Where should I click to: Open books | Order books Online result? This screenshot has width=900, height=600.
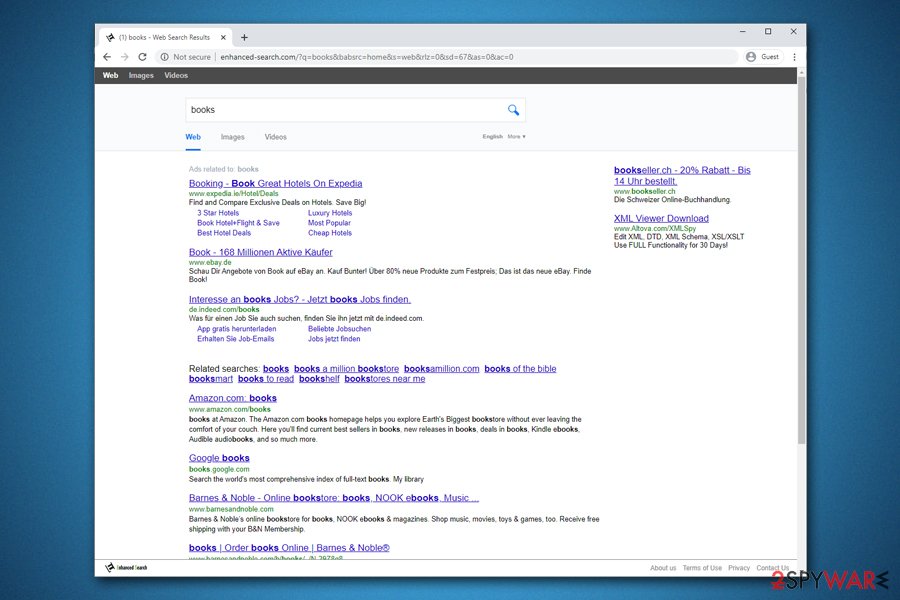(x=289, y=548)
